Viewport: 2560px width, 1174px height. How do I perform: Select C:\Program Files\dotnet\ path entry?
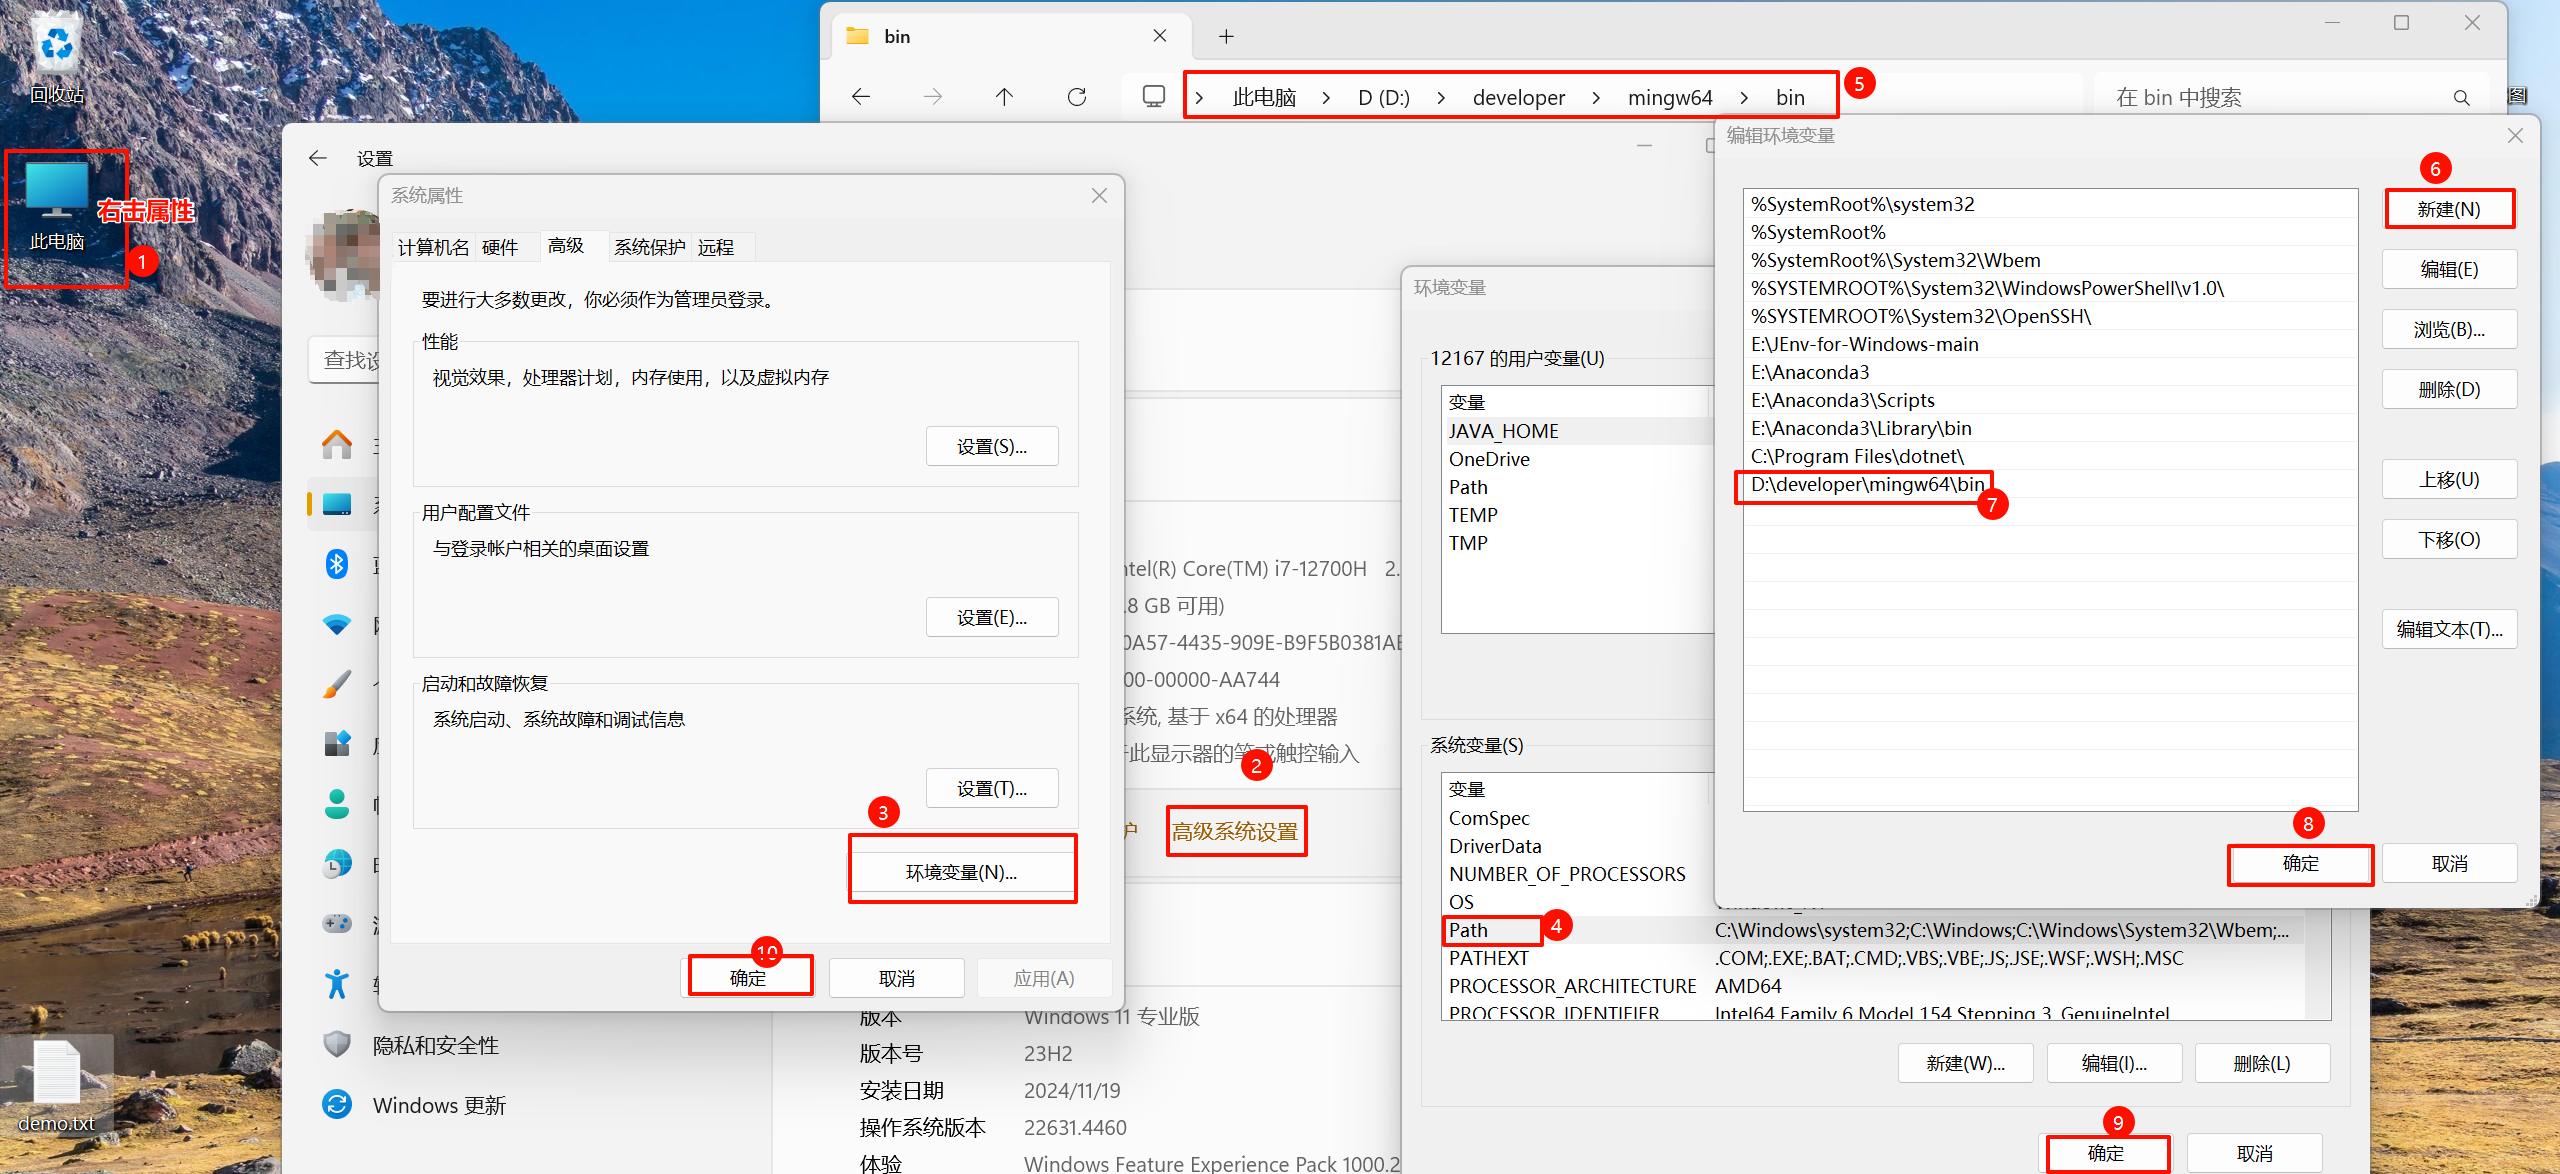(2050, 456)
